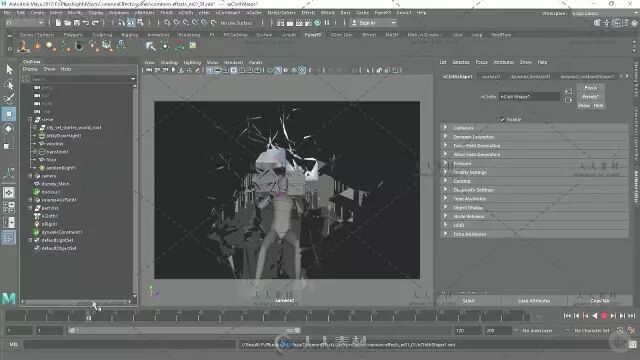Screen dimensions: 640x360
Task: Click the hammer shelf icon
Action: [x=151, y=46]
